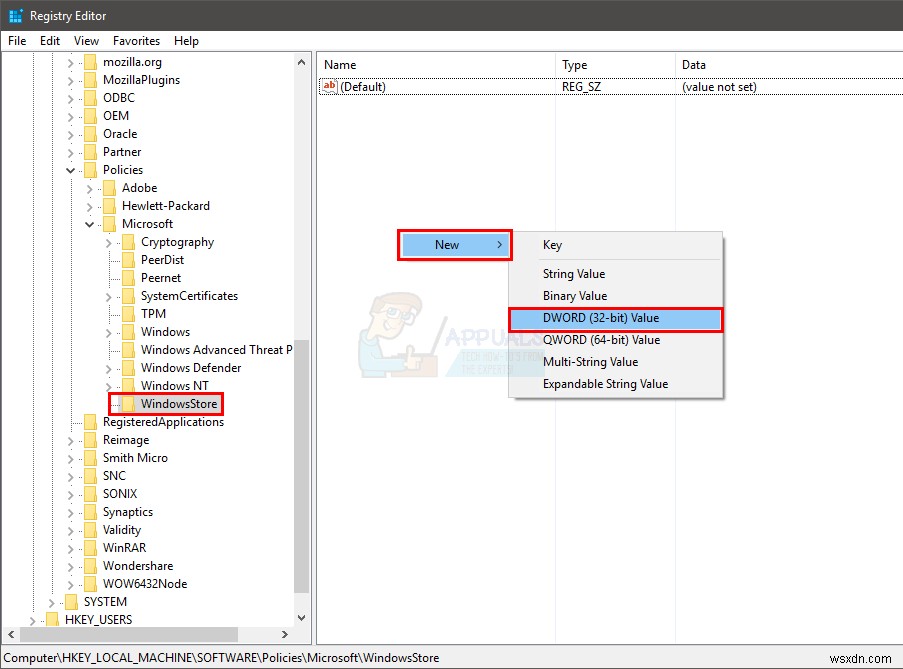This screenshot has height=669, width=903.
Task: Choose String Value option
Action: [616, 274]
